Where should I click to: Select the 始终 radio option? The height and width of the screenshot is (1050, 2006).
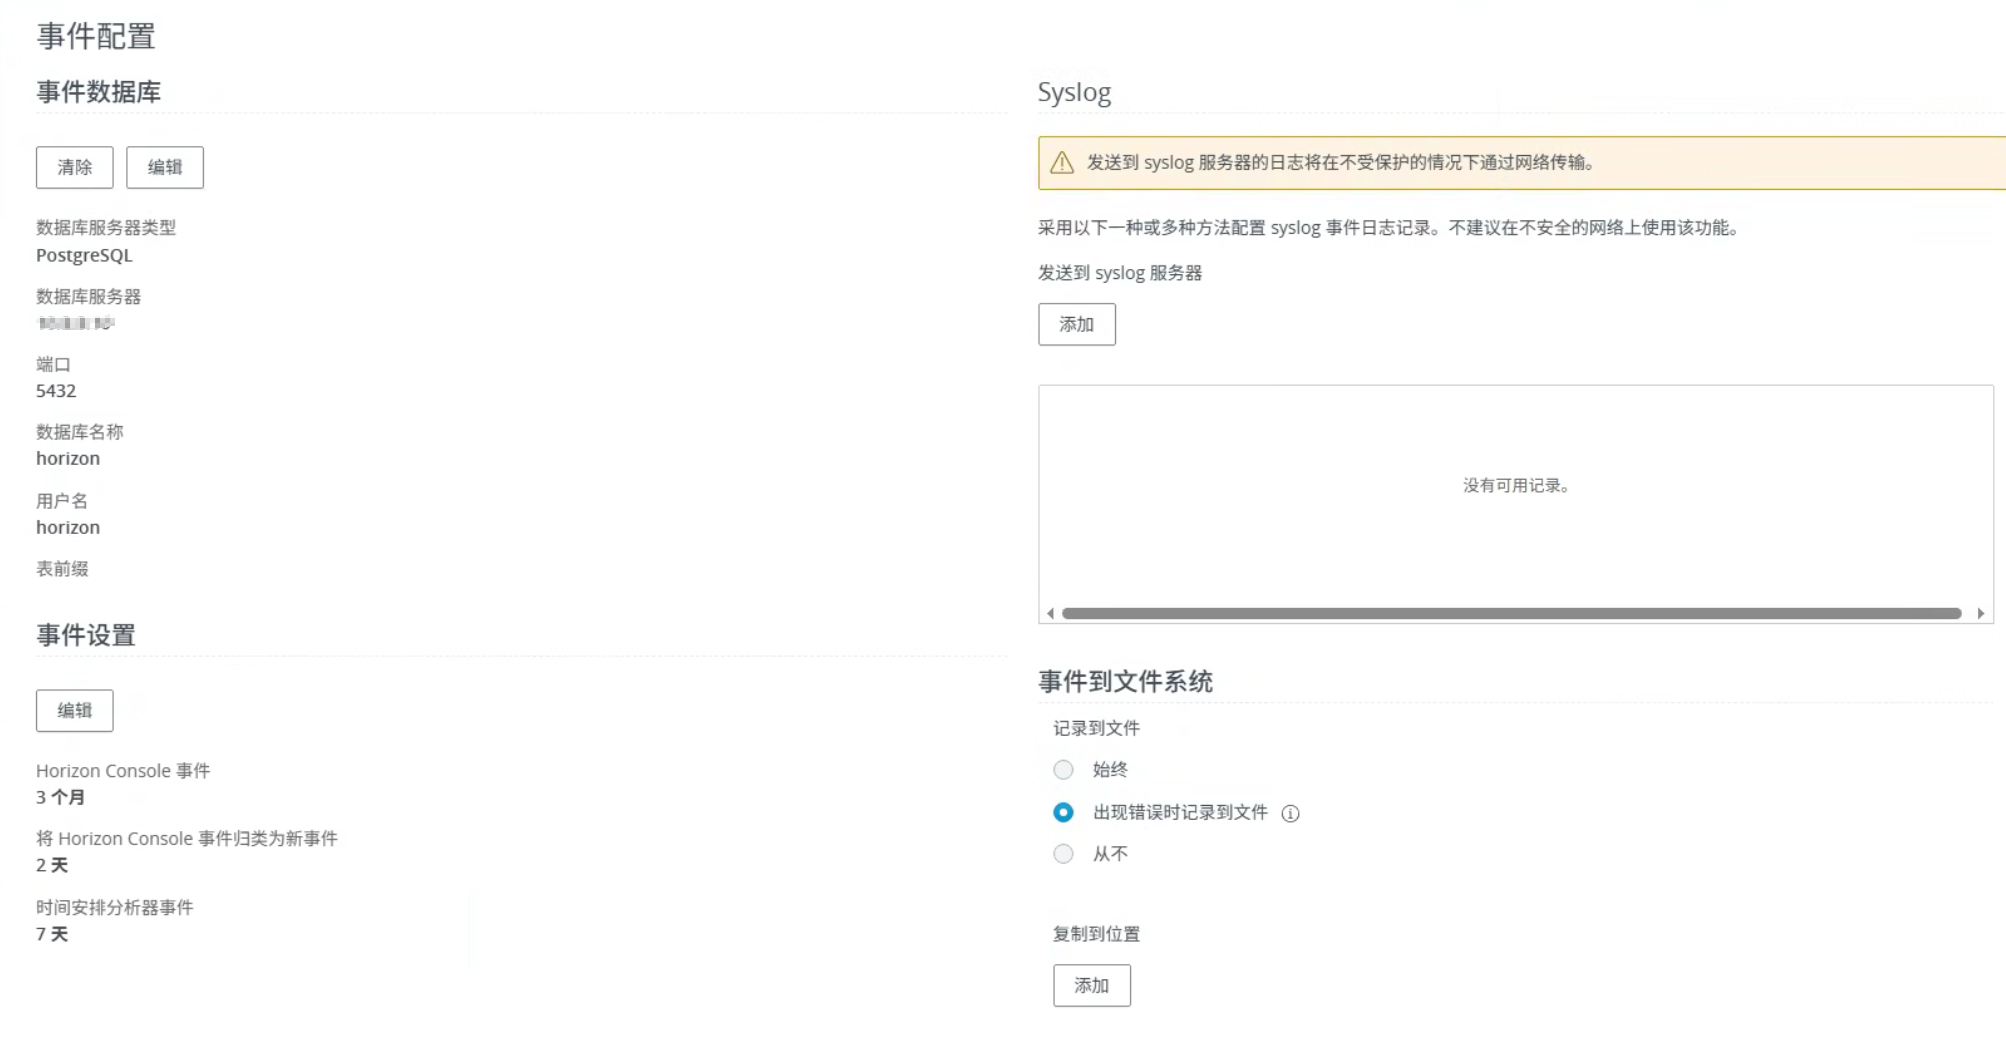(x=1063, y=769)
